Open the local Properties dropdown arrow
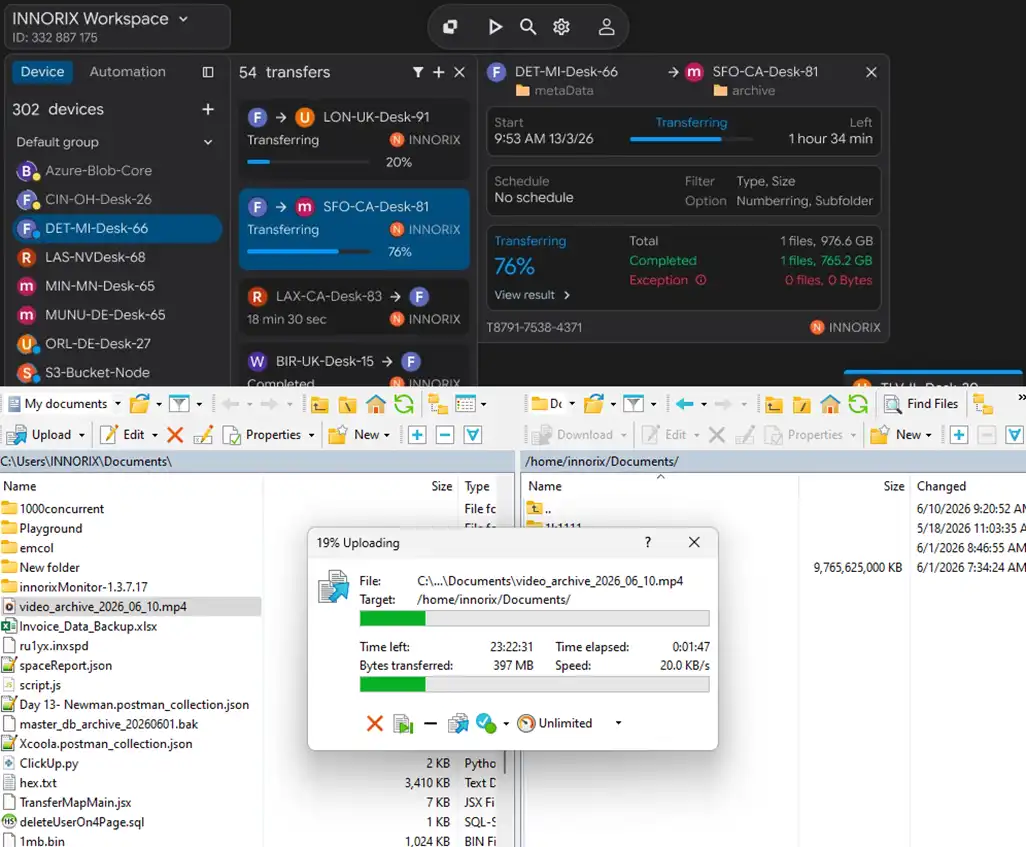Screen dimensions: 1026x847 (311, 435)
